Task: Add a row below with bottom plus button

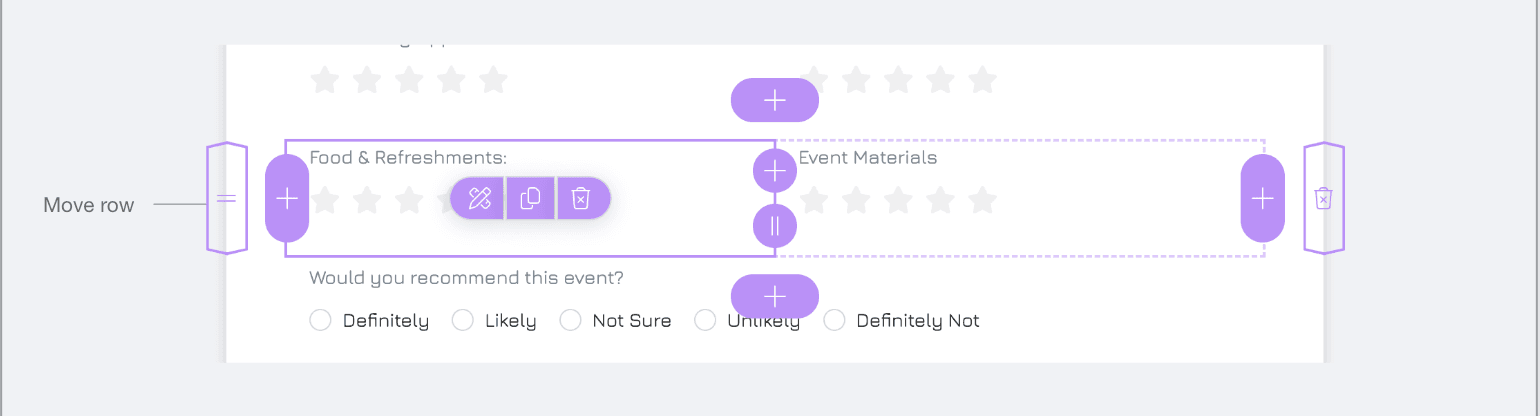Action: click(x=775, y=296)
